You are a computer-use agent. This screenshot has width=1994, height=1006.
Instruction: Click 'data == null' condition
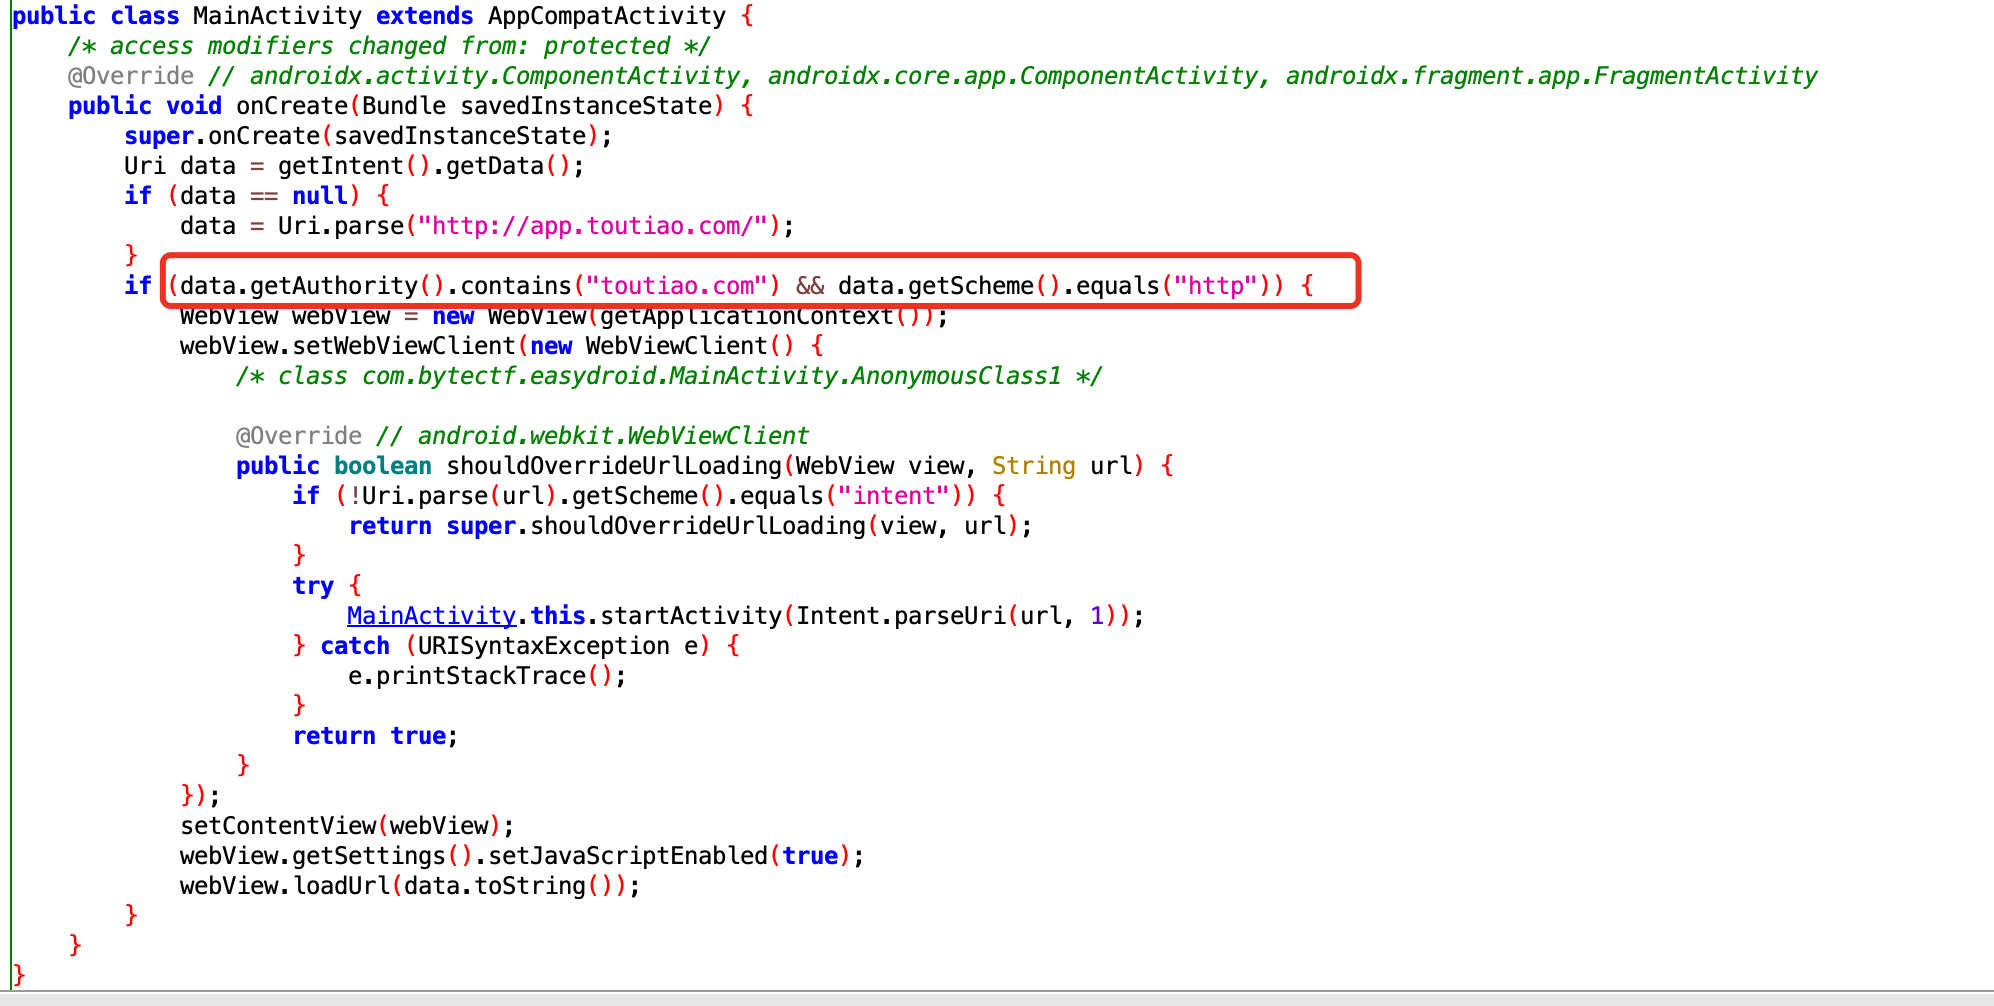[x=264, y=196]
